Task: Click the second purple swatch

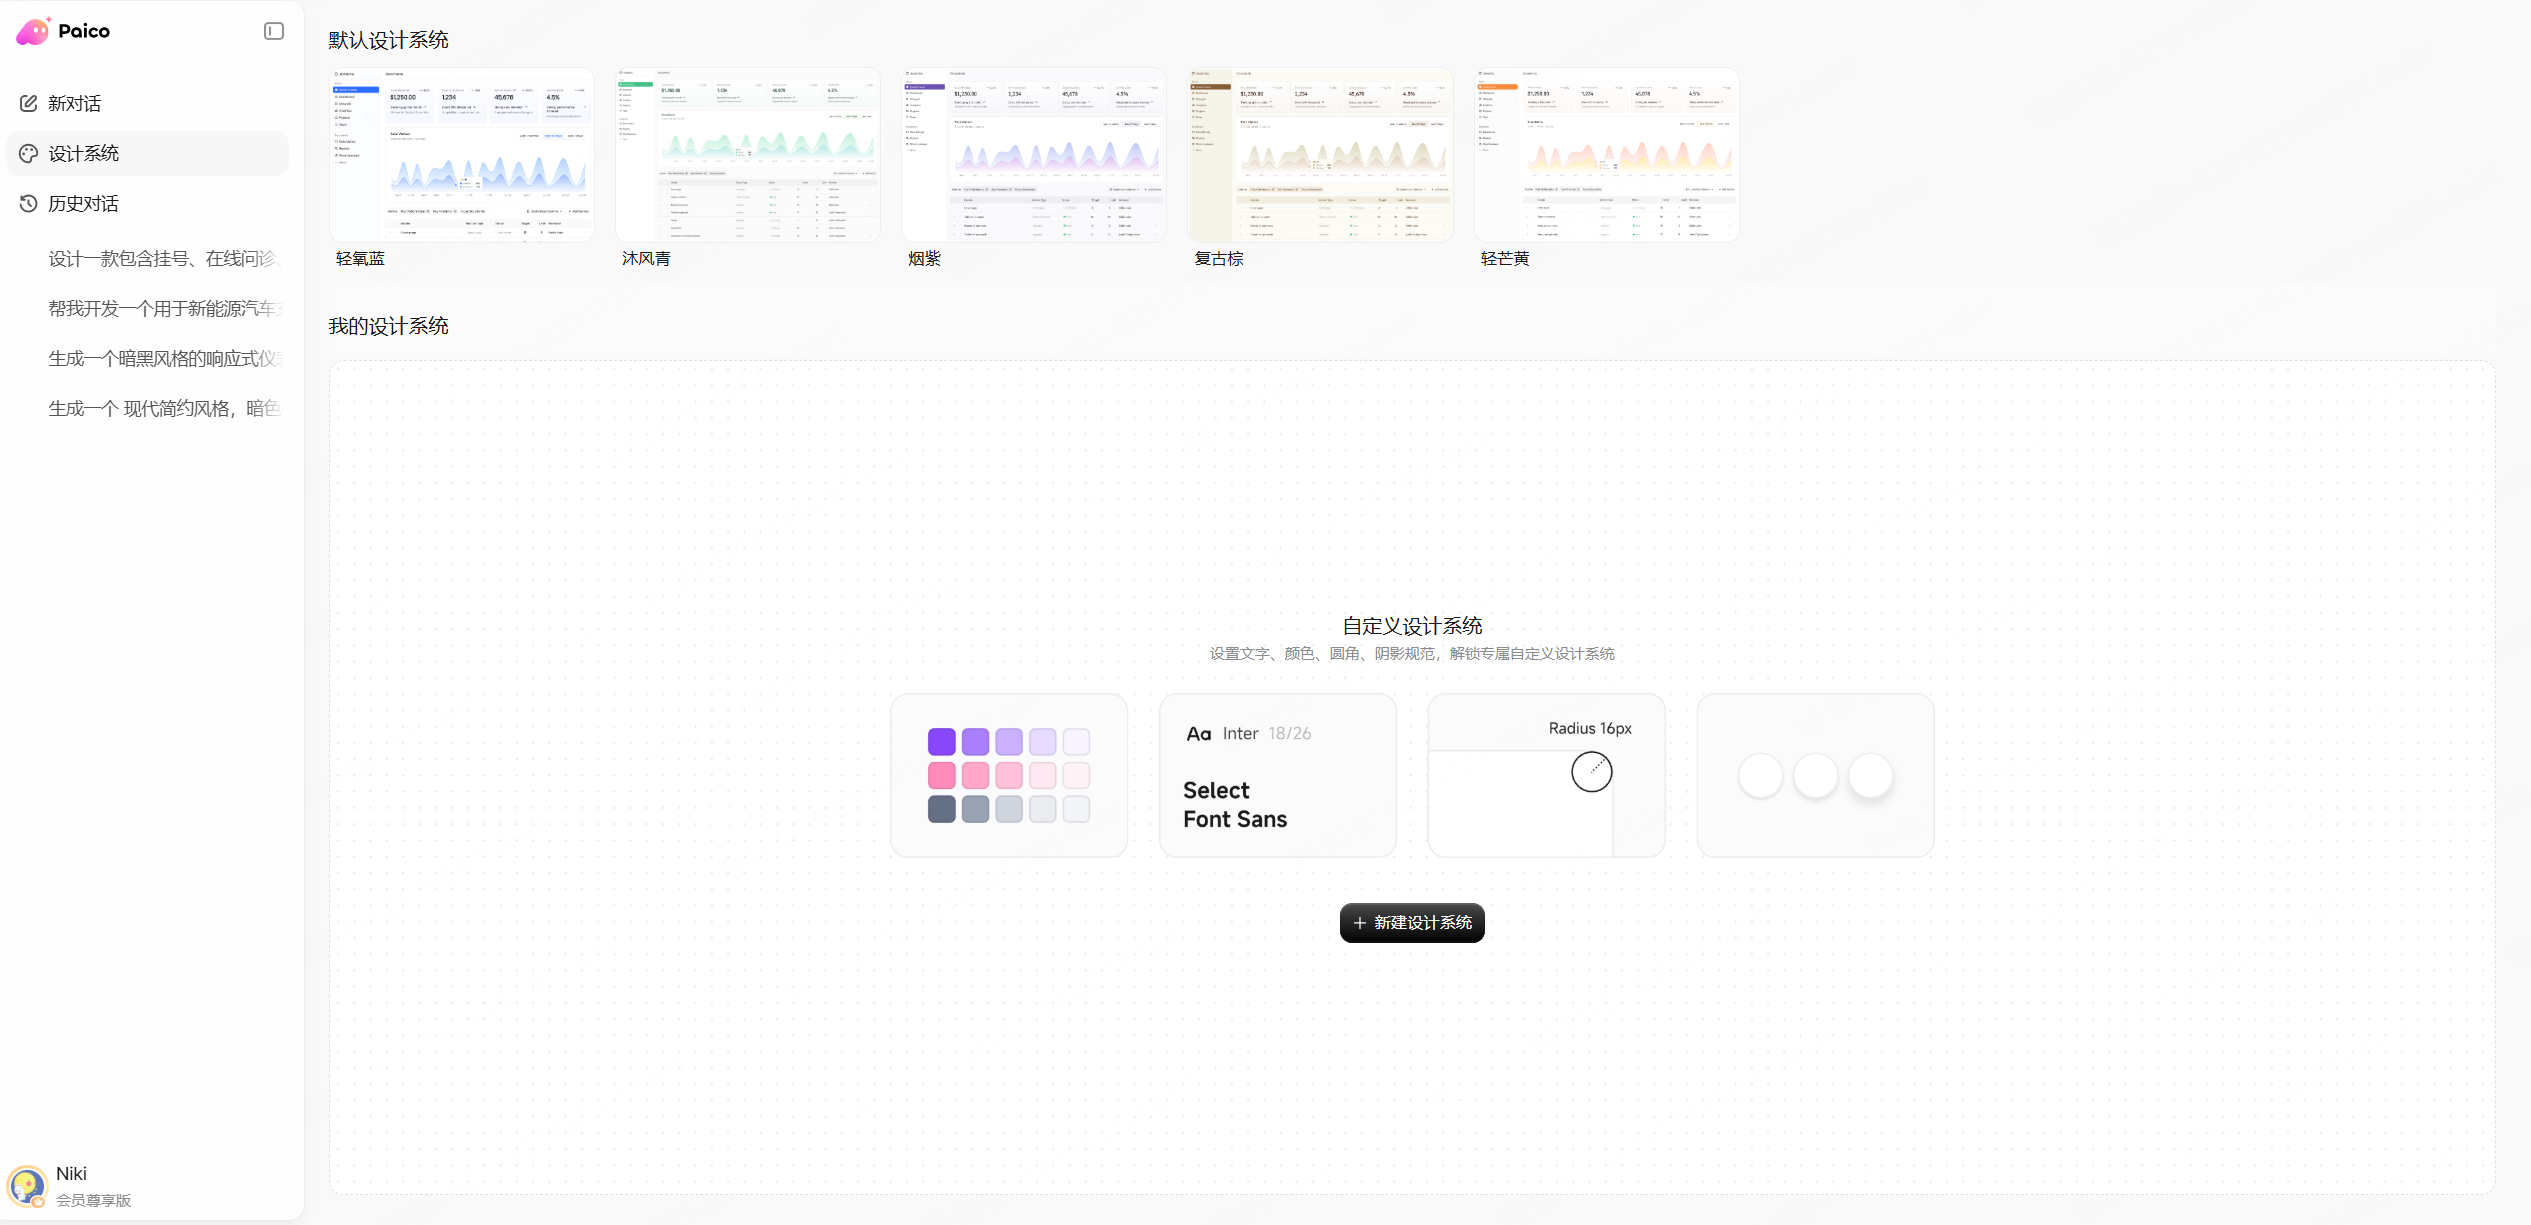Action: (x=976, y=742)
